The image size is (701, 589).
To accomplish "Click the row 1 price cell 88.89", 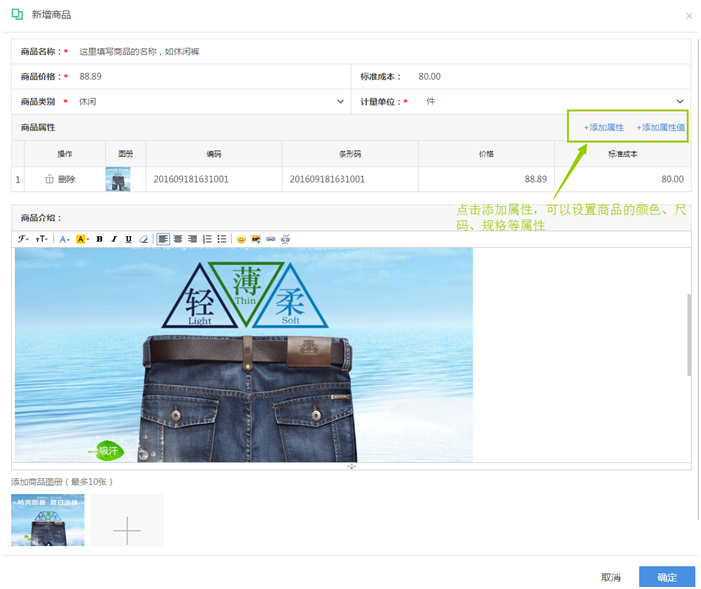I will tap(486, 179).
